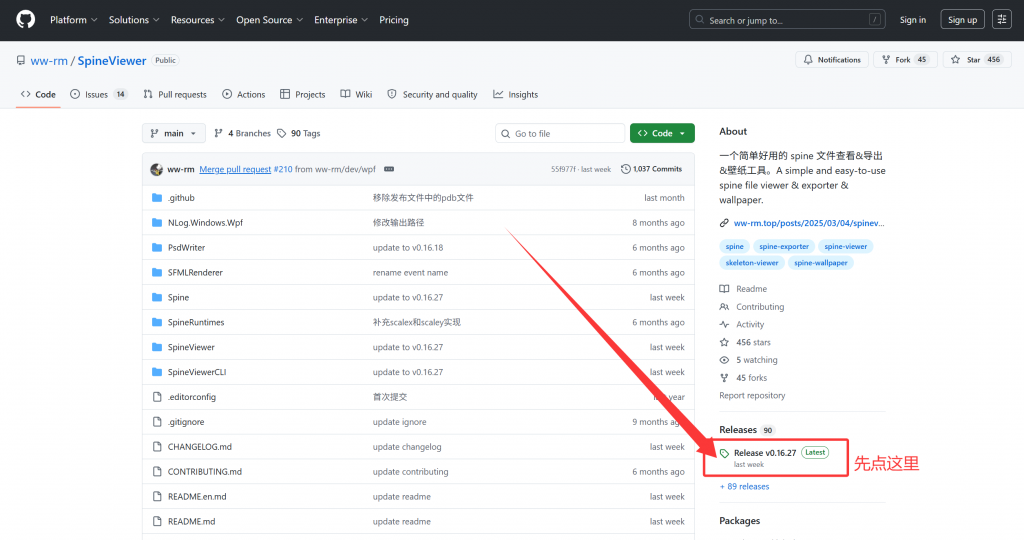
Task: Select the spine-viewer topic tag
Action: (x=845, y=246)
